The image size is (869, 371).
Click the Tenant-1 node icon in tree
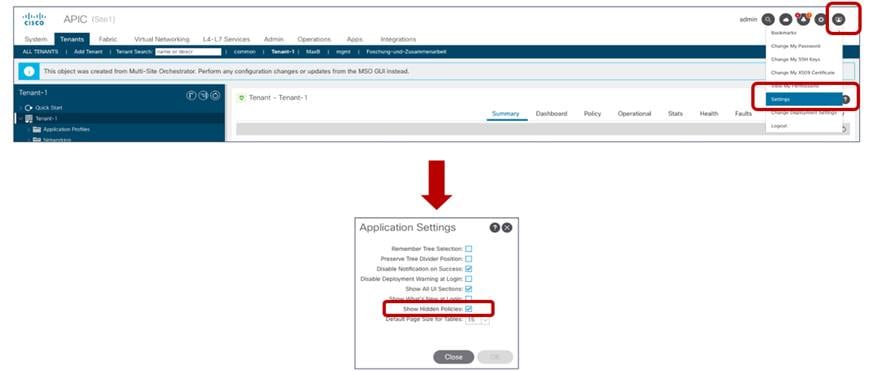[x=29, y=119]
